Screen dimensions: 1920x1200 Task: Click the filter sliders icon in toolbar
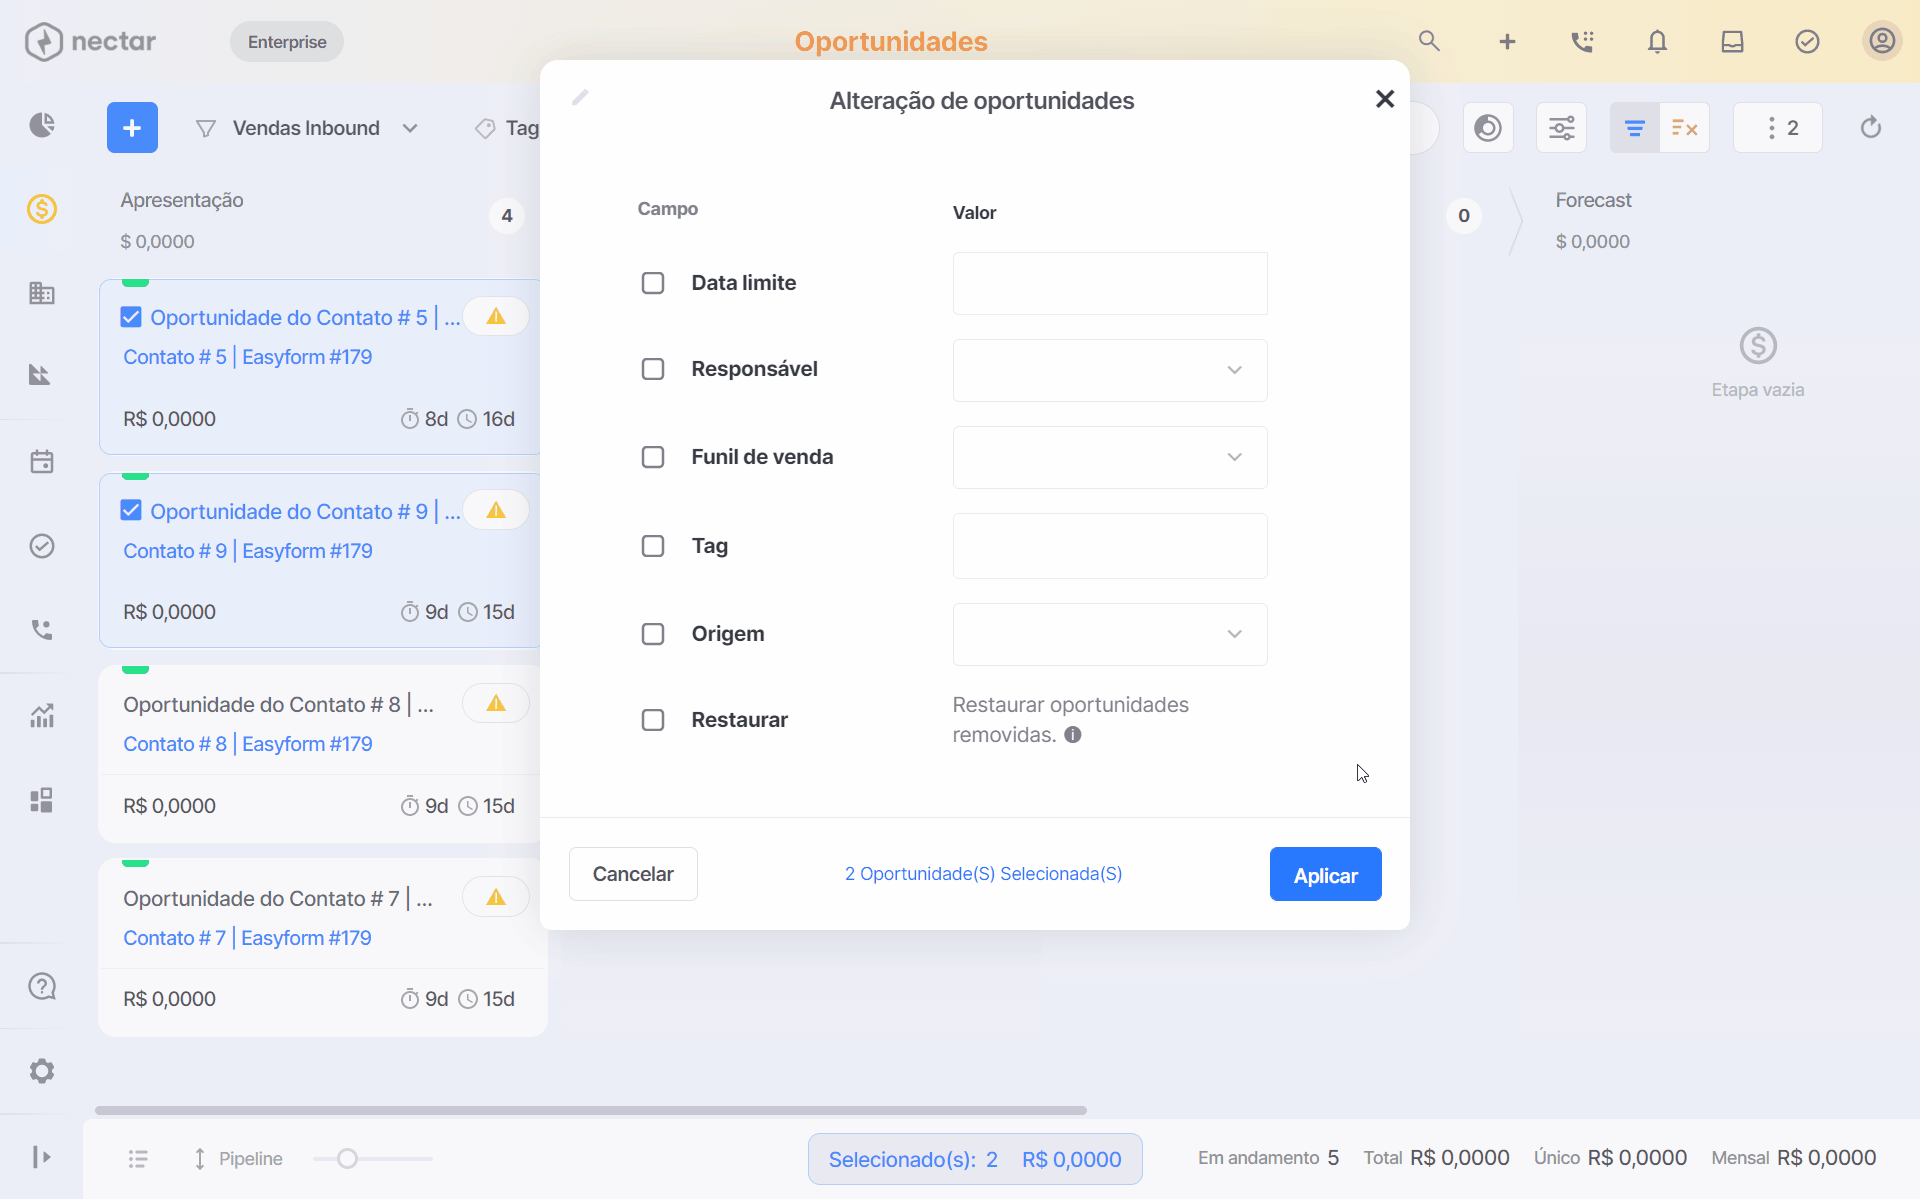tap(1561, 128)
